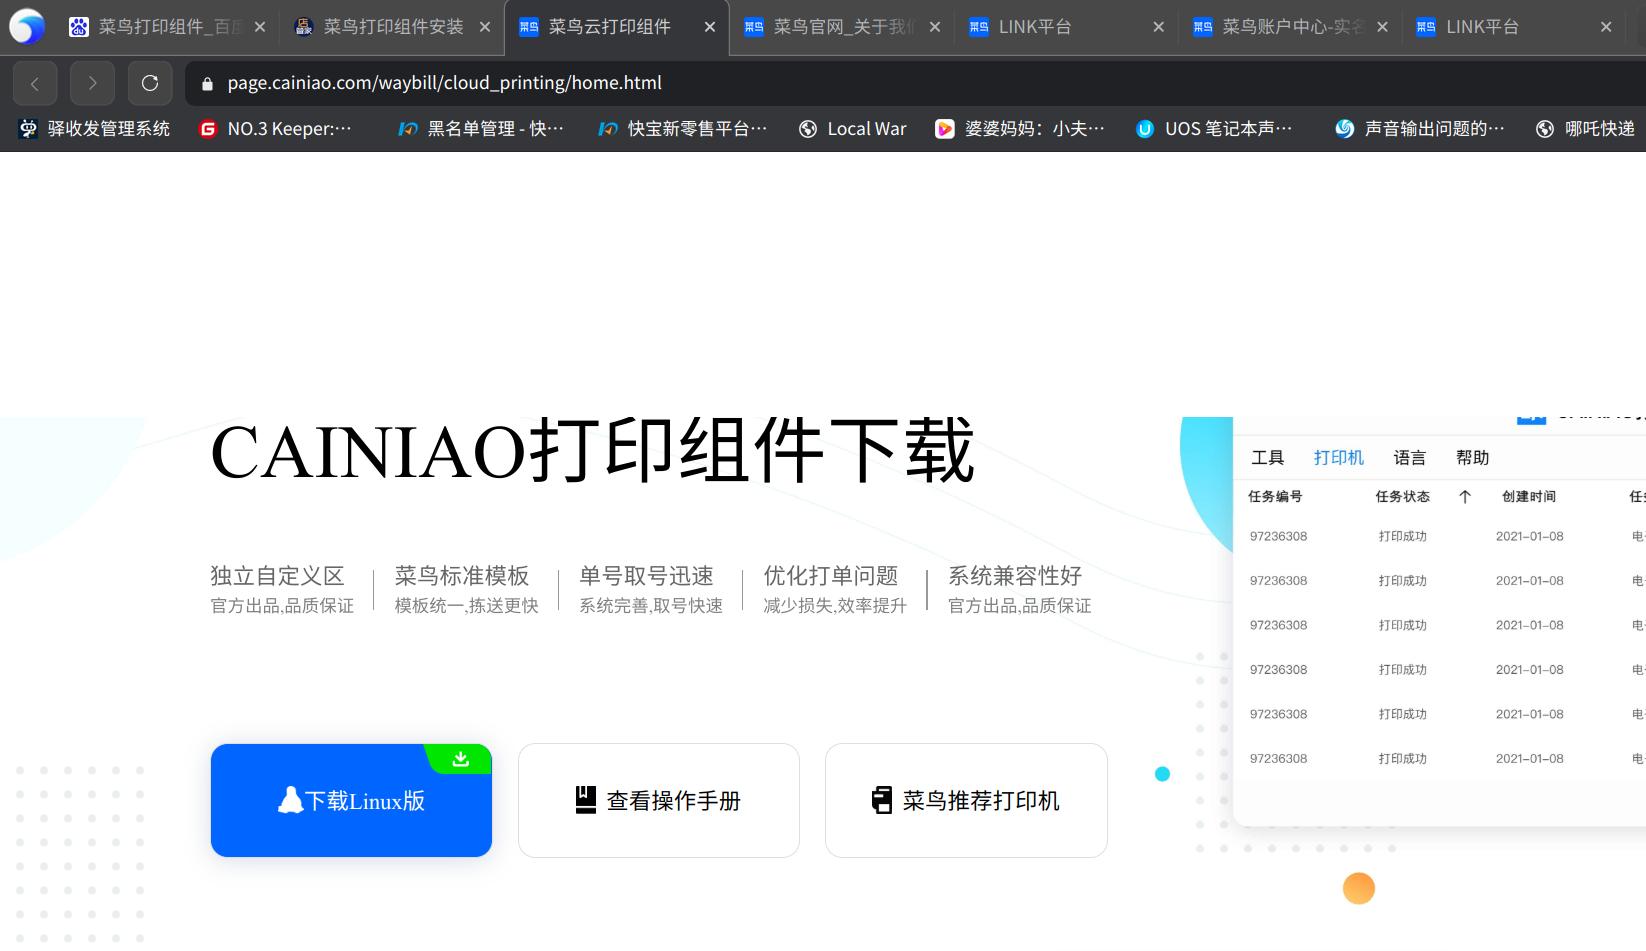Click the CAINIAO打印组件下载 heading
The height and width of the screenshot is (951, 1646).
click(x=592, y=452)
